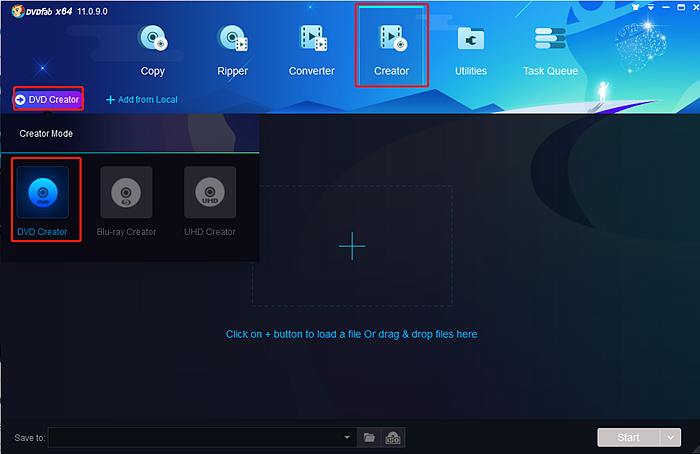Click the DVD Creator mode switcher button
Screen dimensions: 700x454
pos(48,99)
